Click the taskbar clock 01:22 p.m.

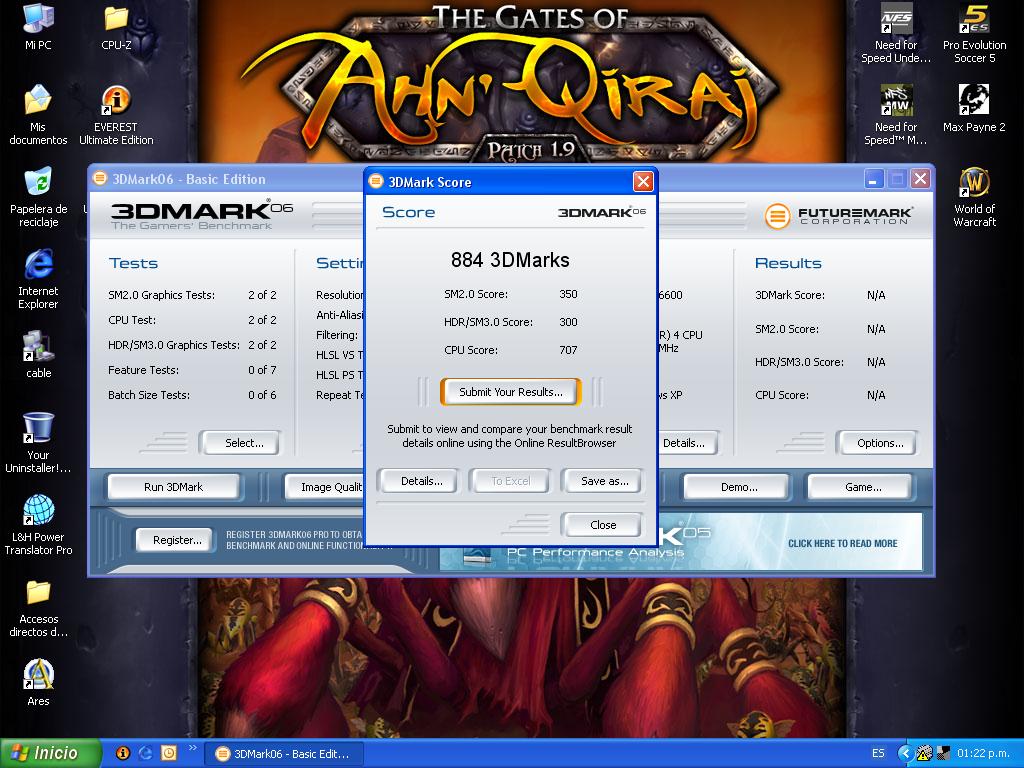pos(983,754)
